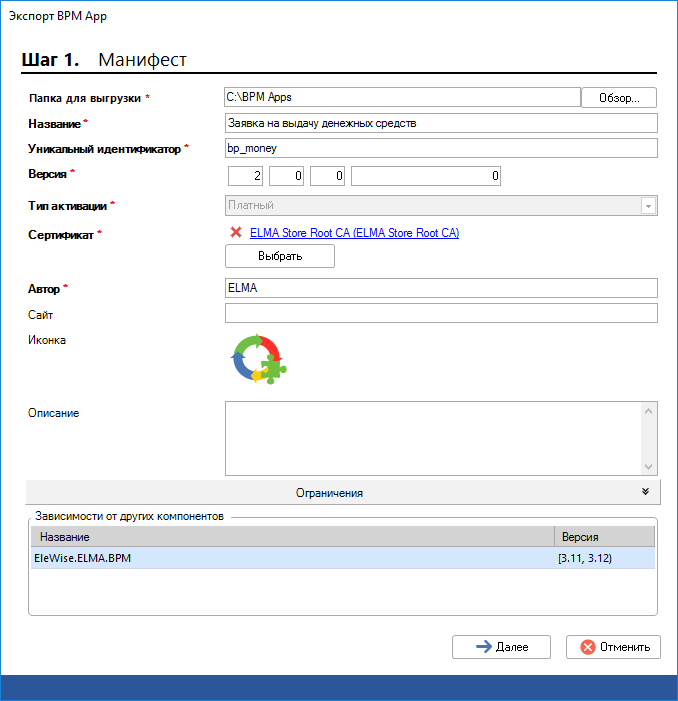Screen dimensions: 678x701
Task: Click the Отменить button
Action: click(x=613, y=647)
